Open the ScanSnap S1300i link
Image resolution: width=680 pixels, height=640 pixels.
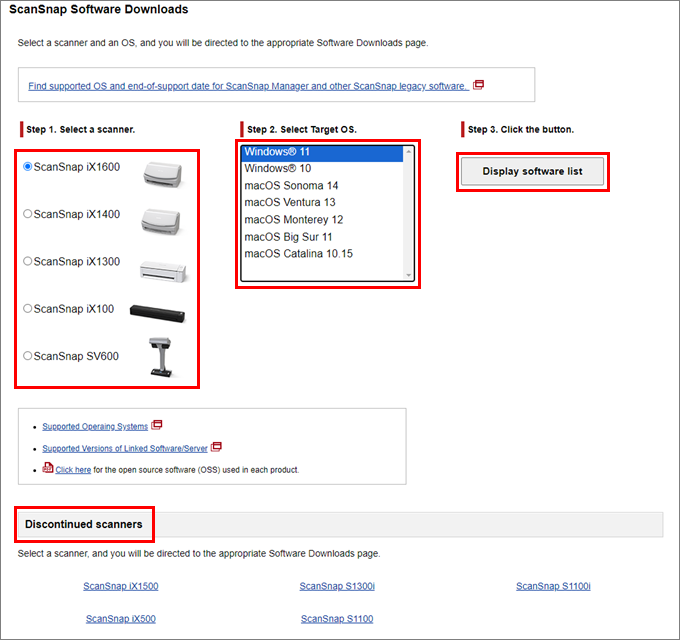tap(337, 586)
